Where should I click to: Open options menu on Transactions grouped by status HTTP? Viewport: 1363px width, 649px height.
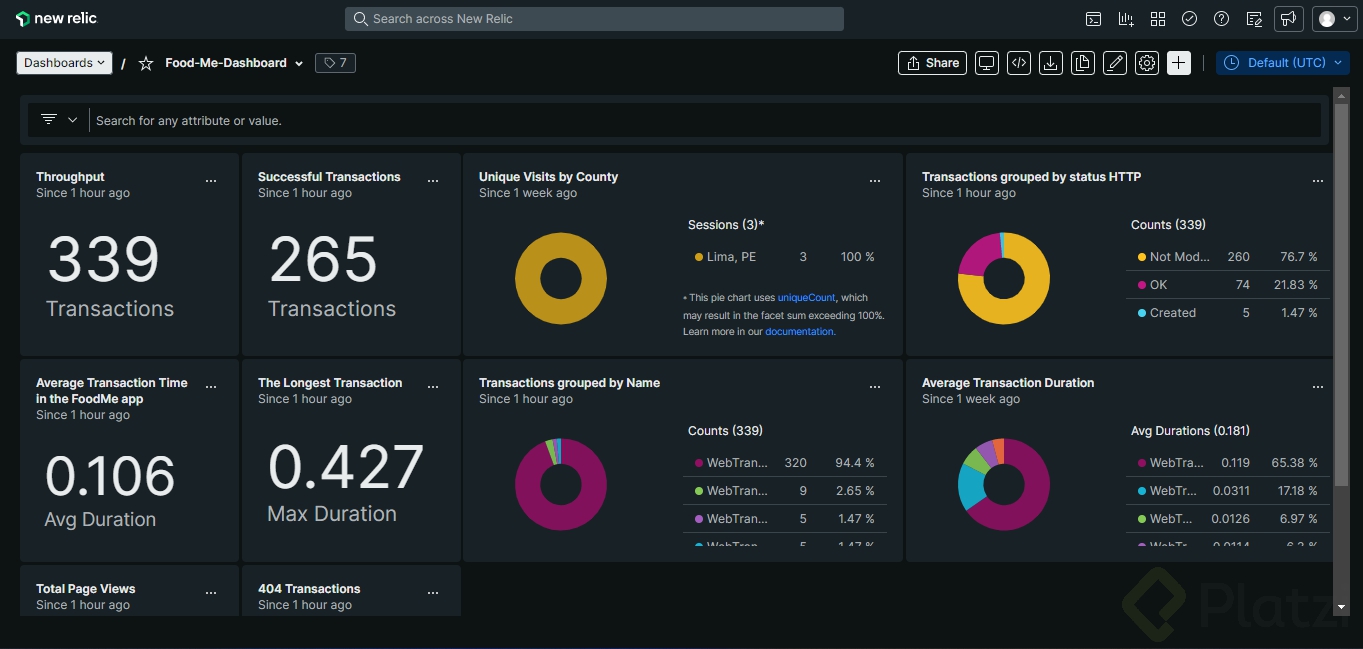pos(1318,181)
